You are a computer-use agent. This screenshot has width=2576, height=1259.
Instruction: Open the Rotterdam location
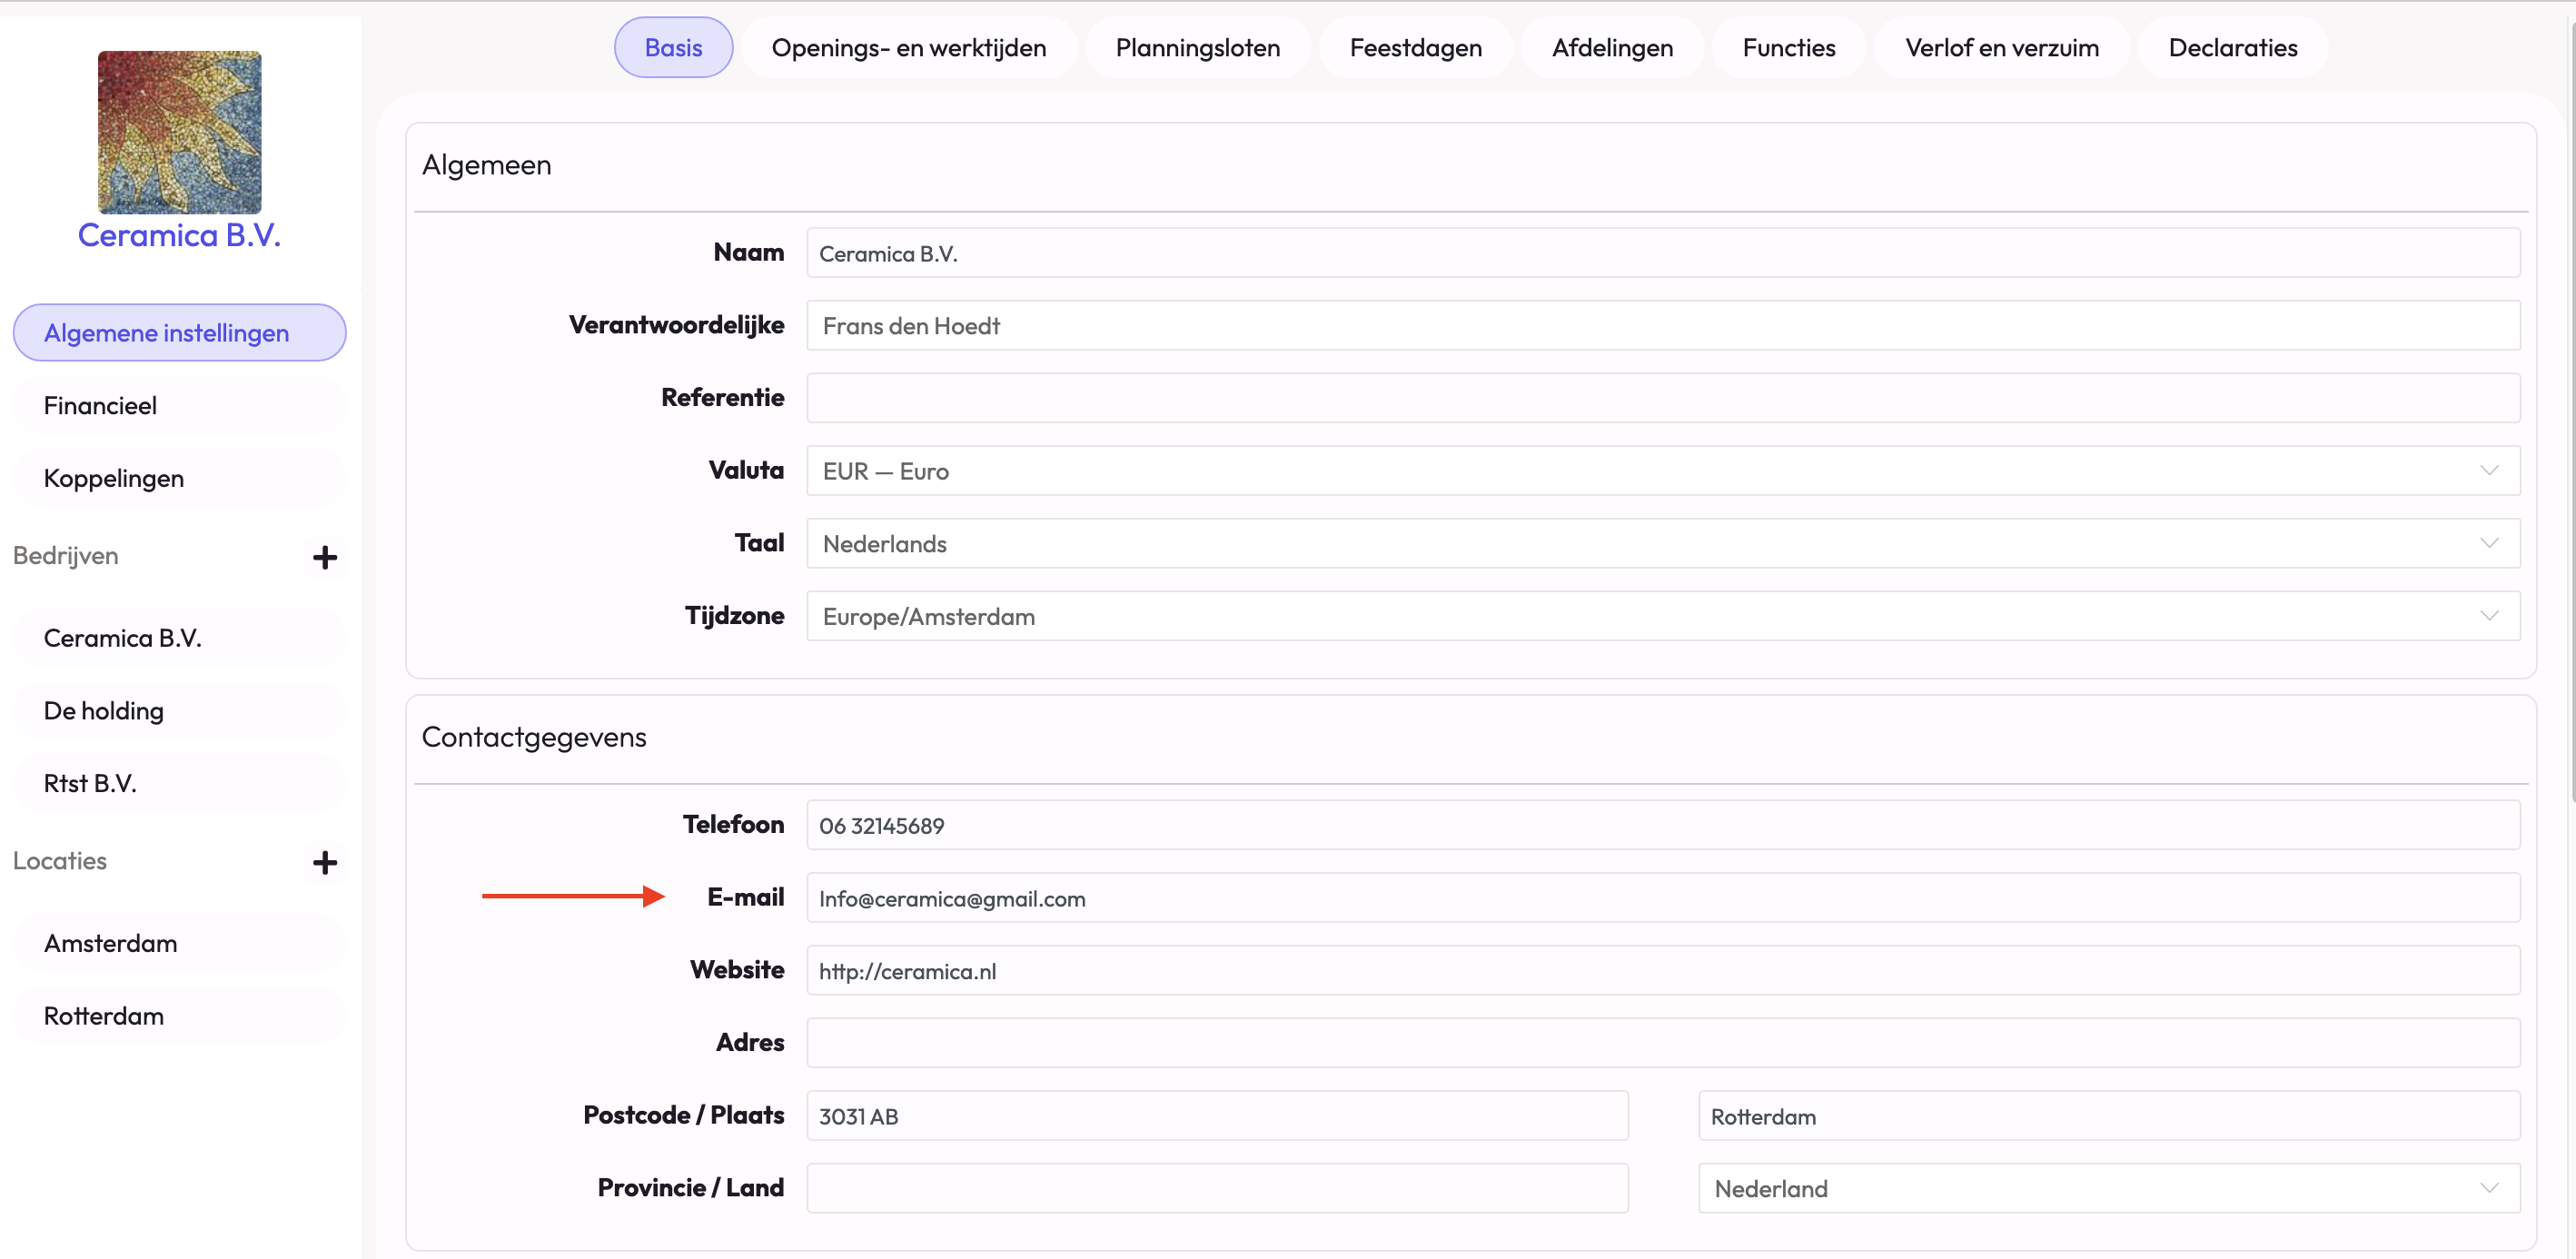pos(104,1016)
